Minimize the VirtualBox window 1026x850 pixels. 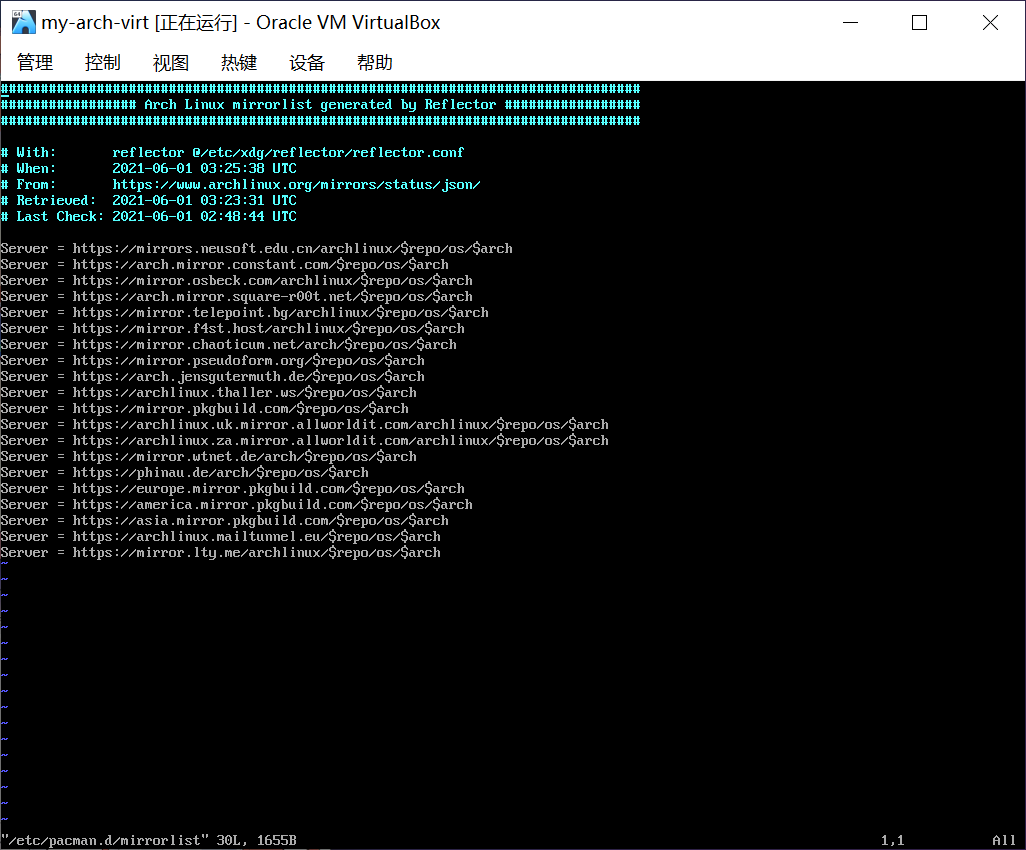pos(850,22)
